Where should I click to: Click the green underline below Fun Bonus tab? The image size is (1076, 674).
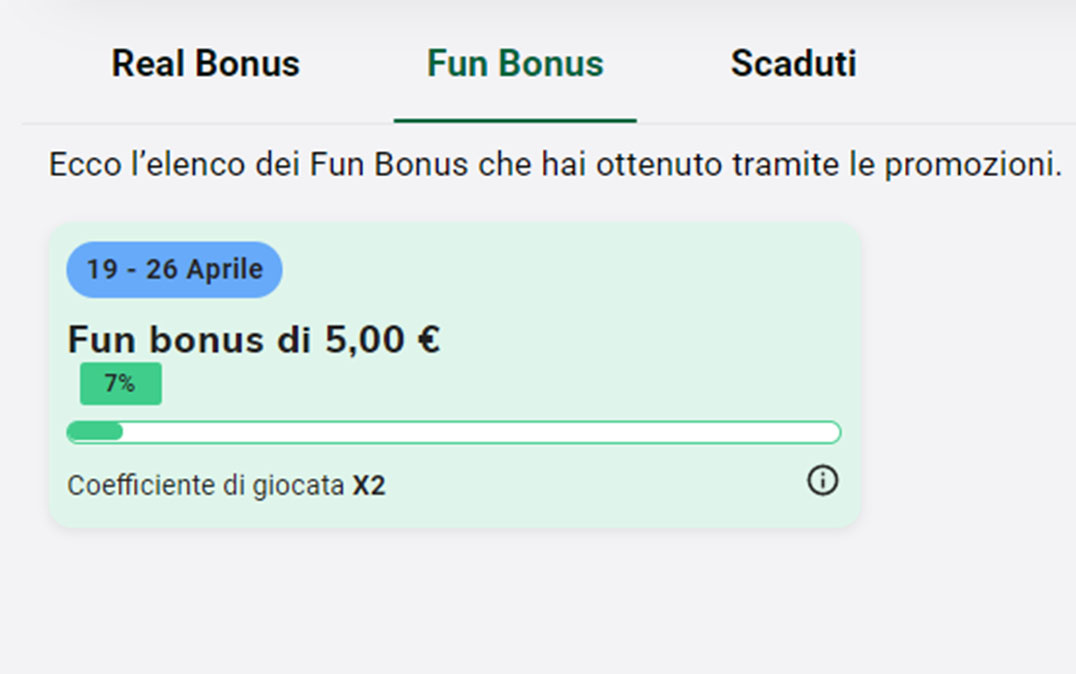point(515,121)
